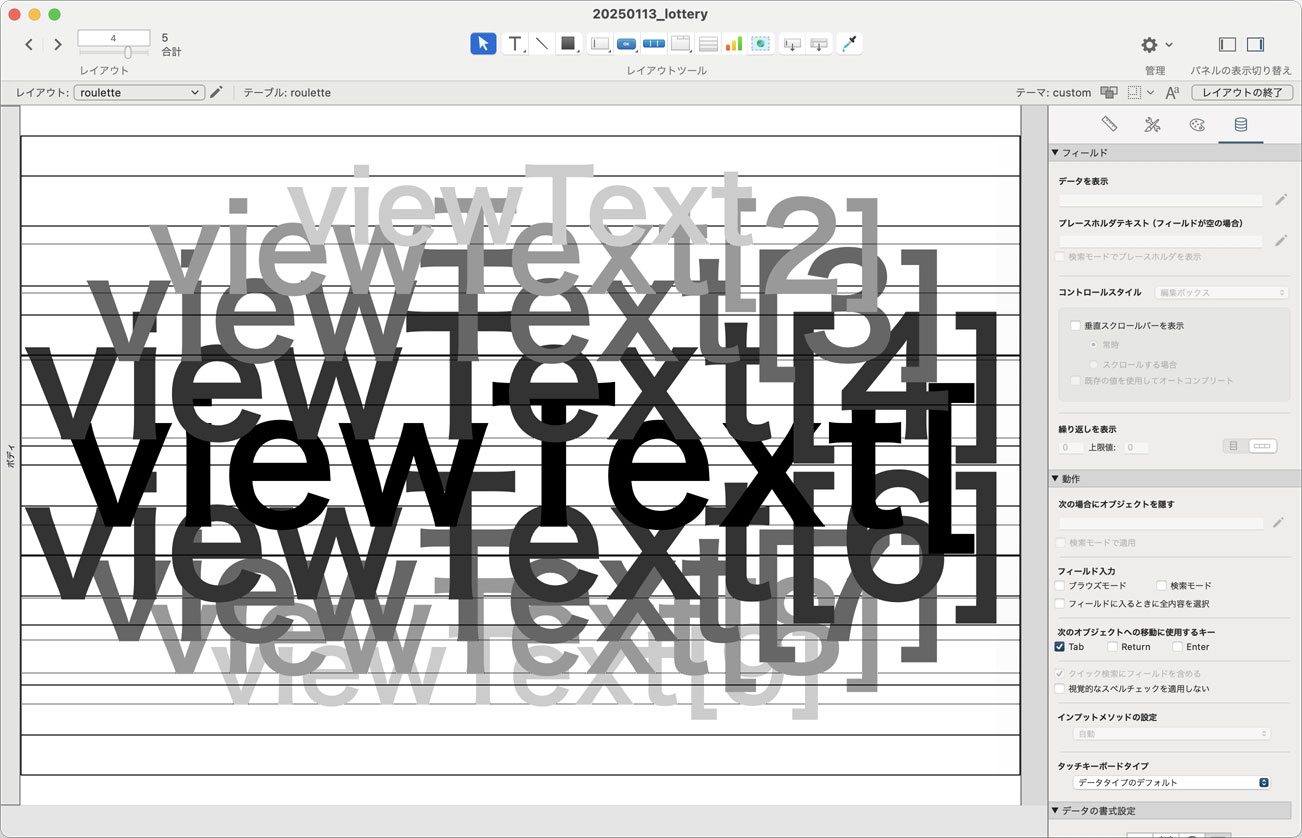The height and width of the screenshot is (838, 1302).
Task: Select vertical repetition orientation button
Action: 1234,446
